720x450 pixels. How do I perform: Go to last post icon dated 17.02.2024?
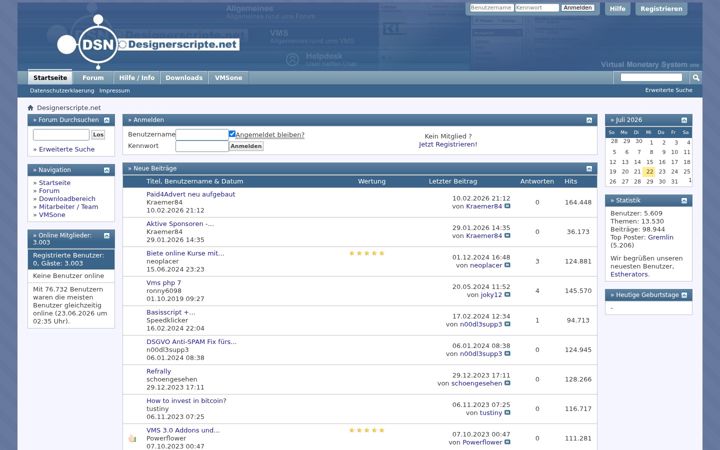pyautogui.click(x=507, y=324)
